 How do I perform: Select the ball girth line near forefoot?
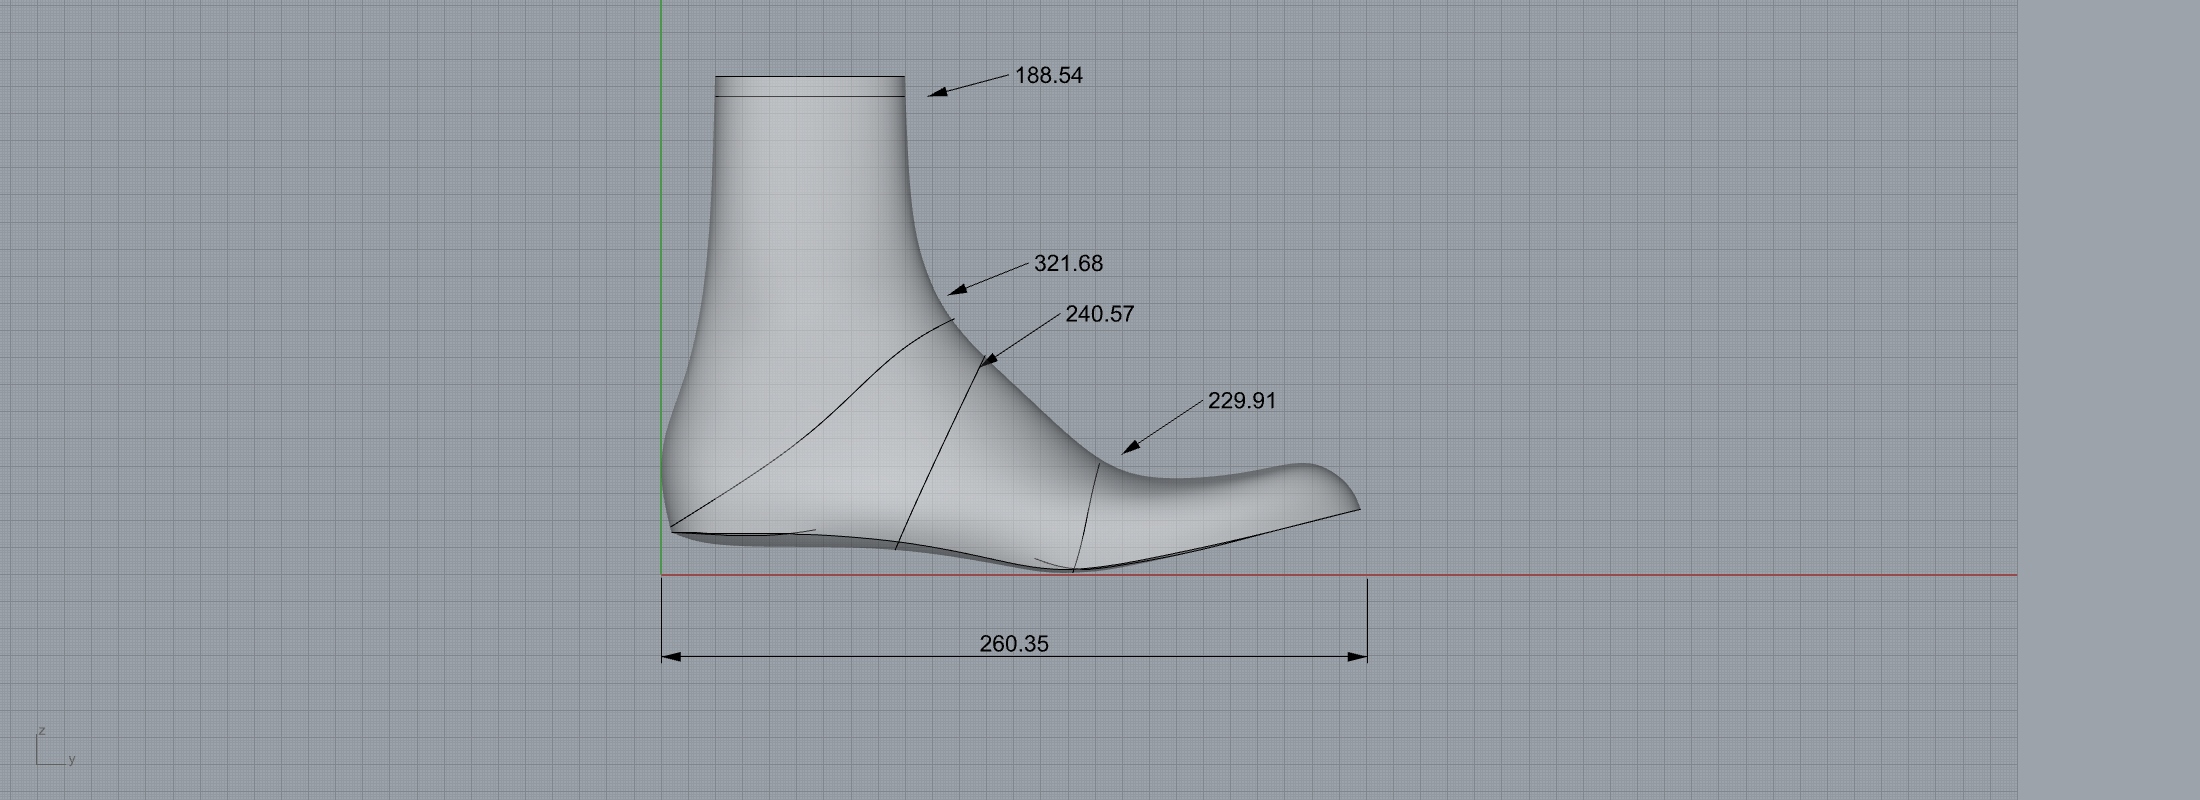click(x=1087, y=515)
